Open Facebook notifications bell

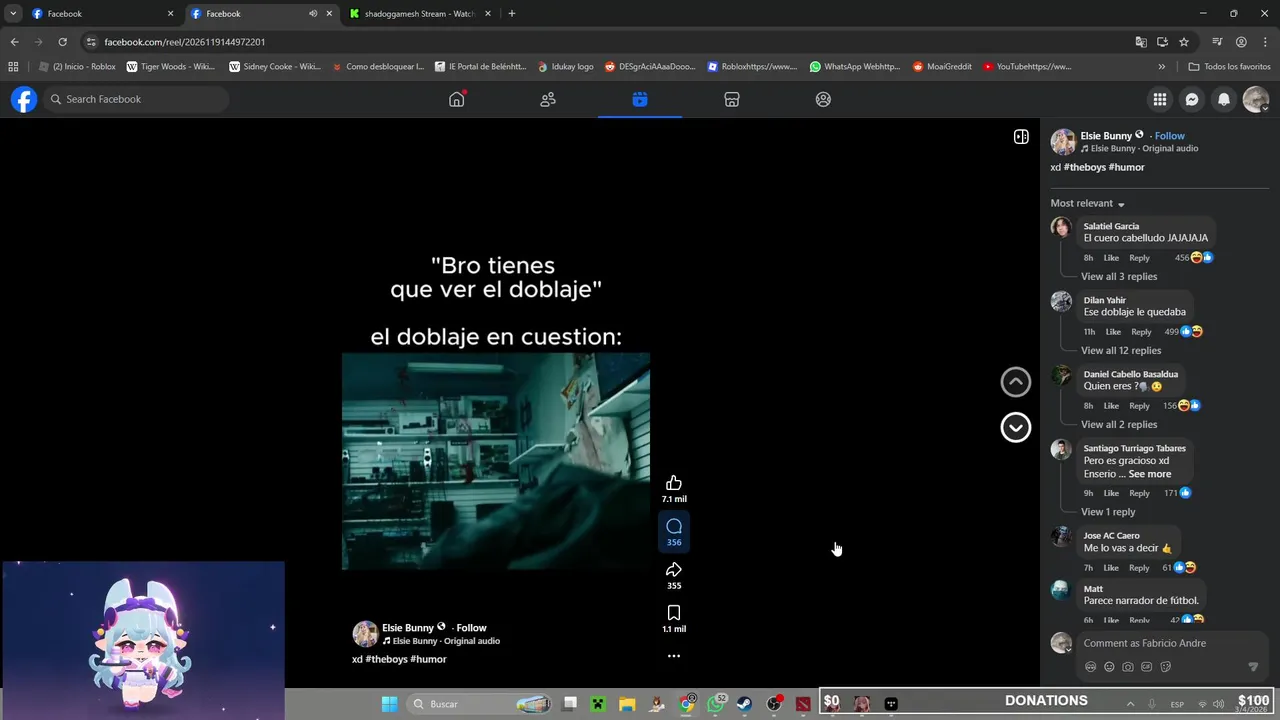[x=1224, y=99]
